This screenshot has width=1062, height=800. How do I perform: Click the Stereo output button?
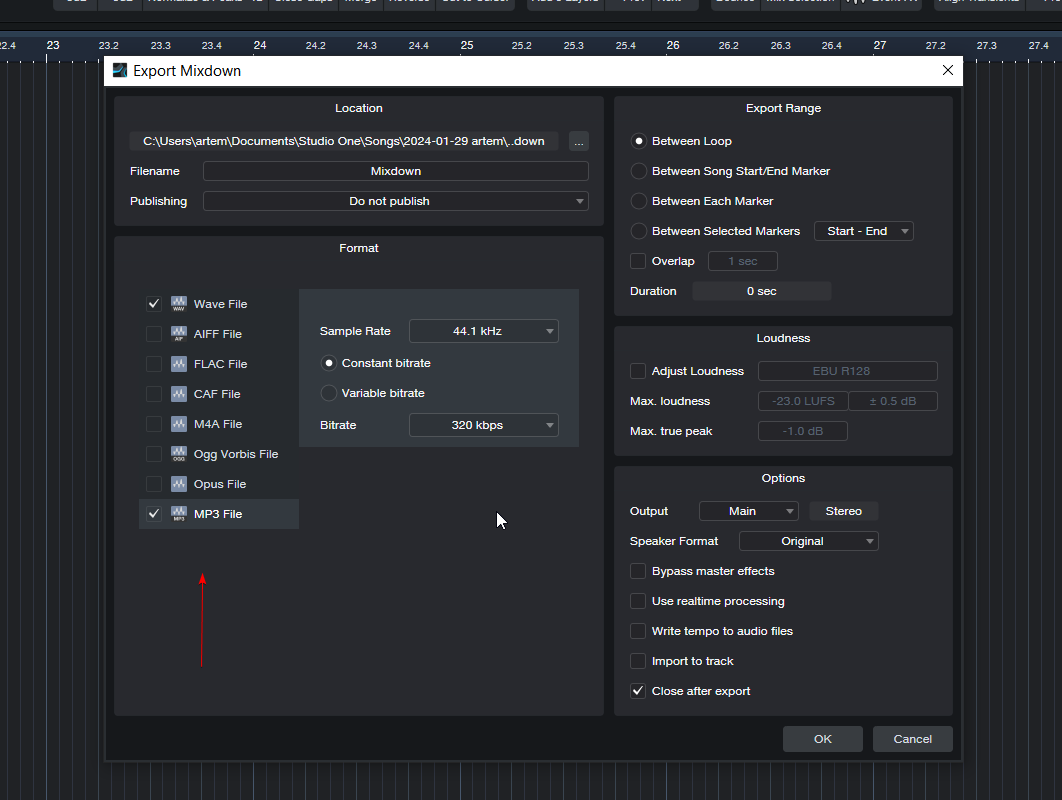pyautogui.click(x=843, y=511)
